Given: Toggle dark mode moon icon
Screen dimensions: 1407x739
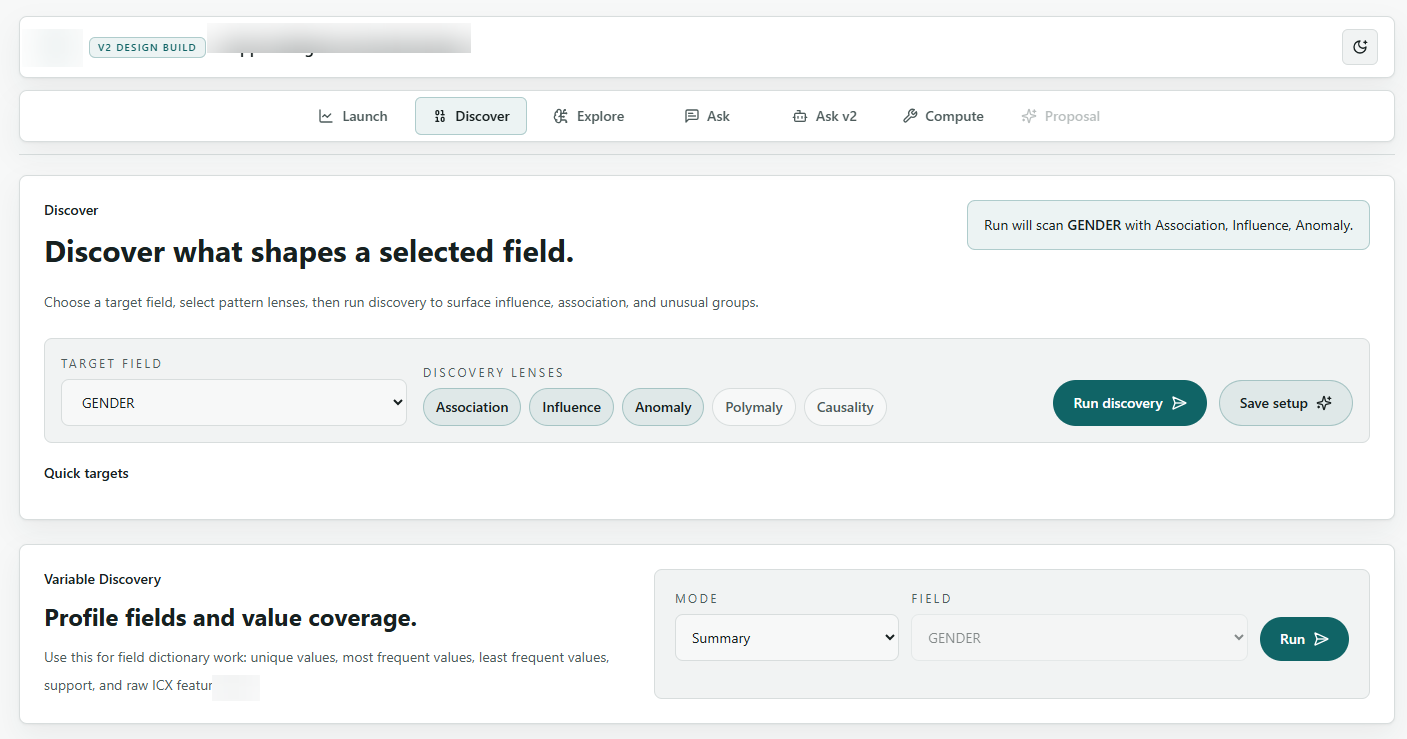Looking at the screenshot, I should [x=1359, y=47].
